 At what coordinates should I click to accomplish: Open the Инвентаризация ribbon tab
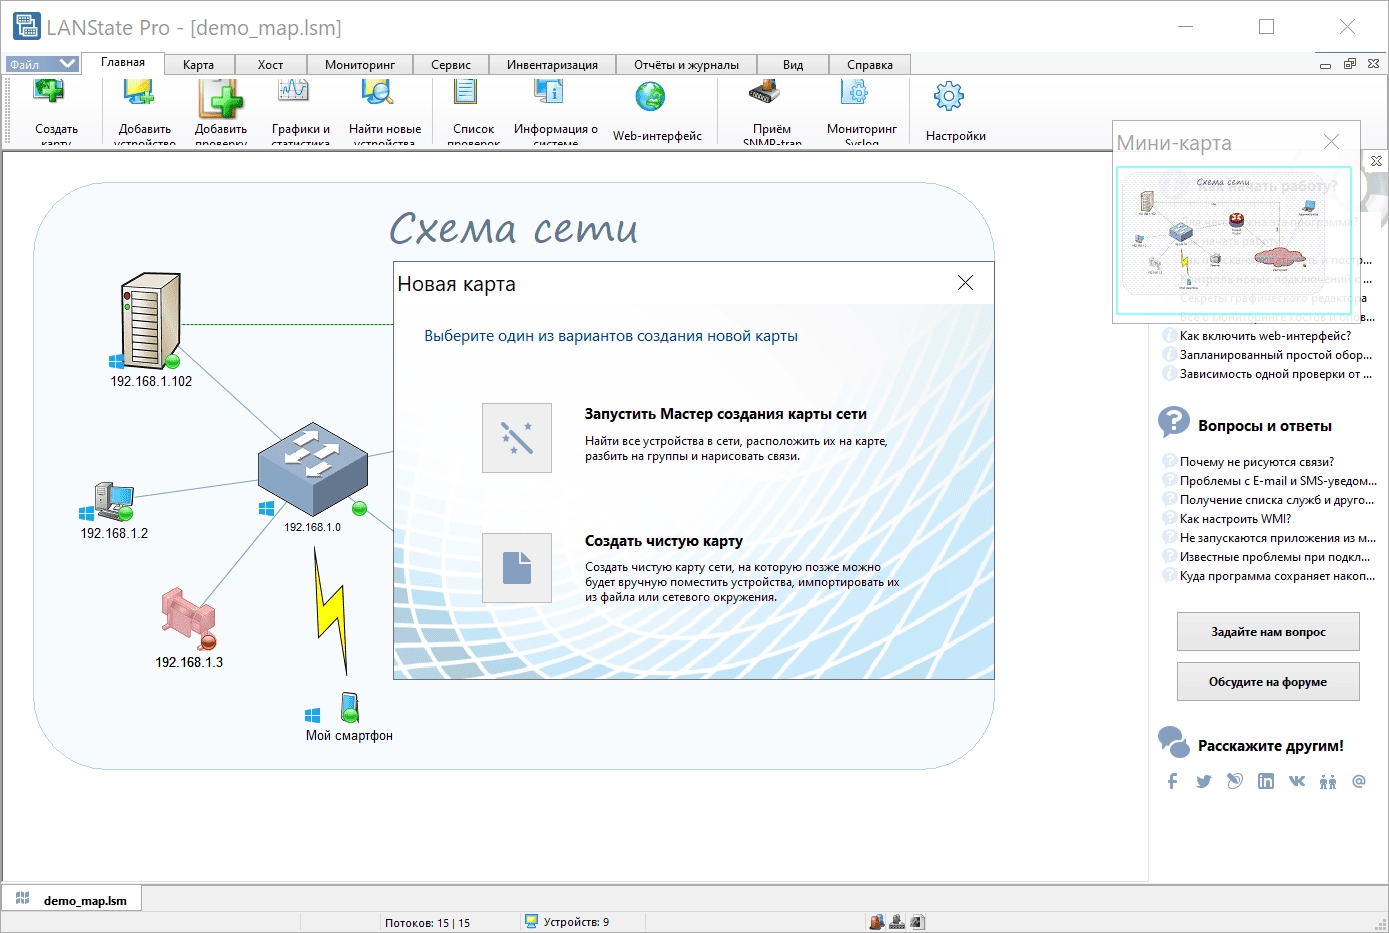coord(552,65)
